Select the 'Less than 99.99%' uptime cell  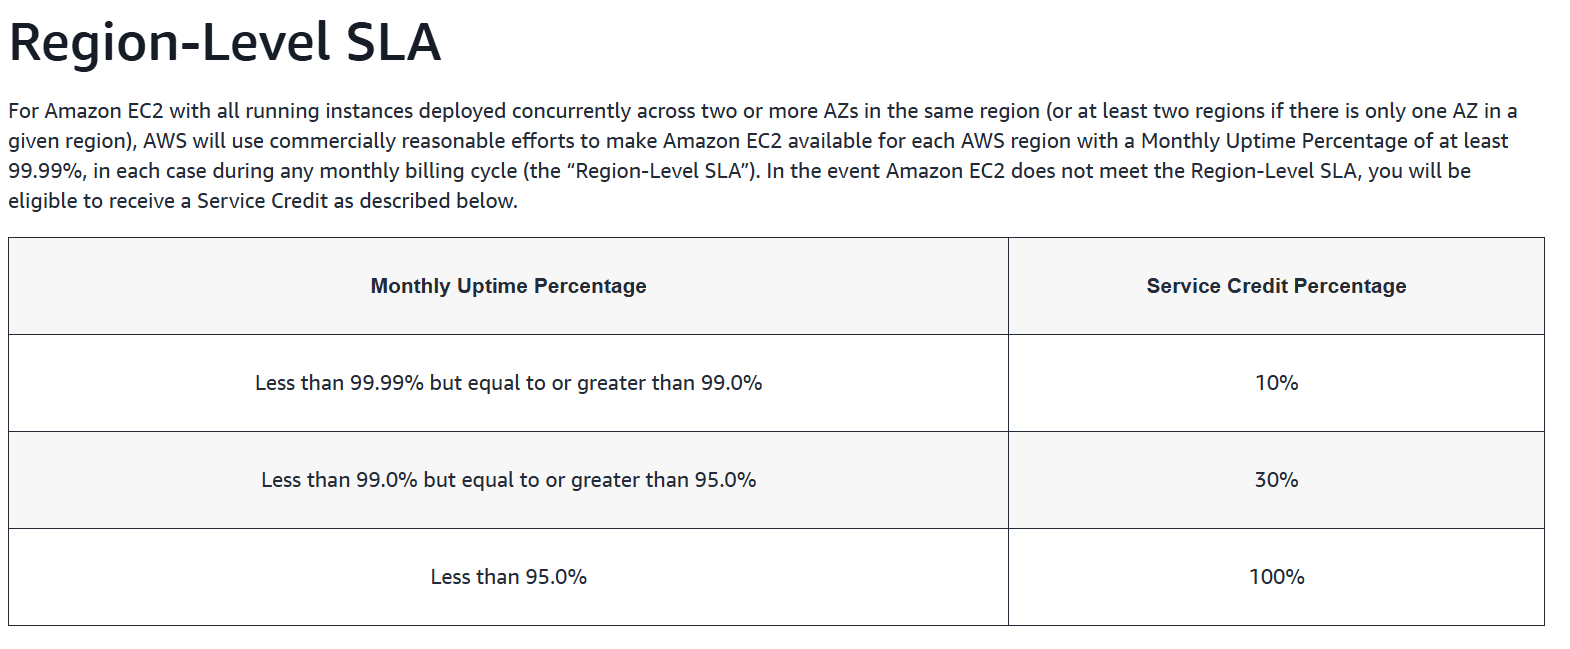pyautogui.click(x=508, y=383)
